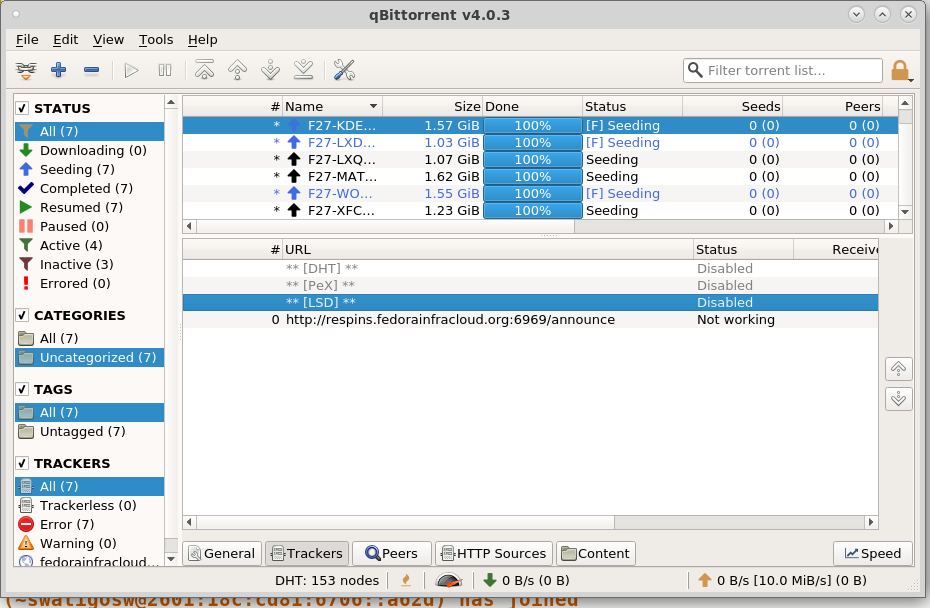Toggle the CATEGORIES section checkbox

click(23, 315)
